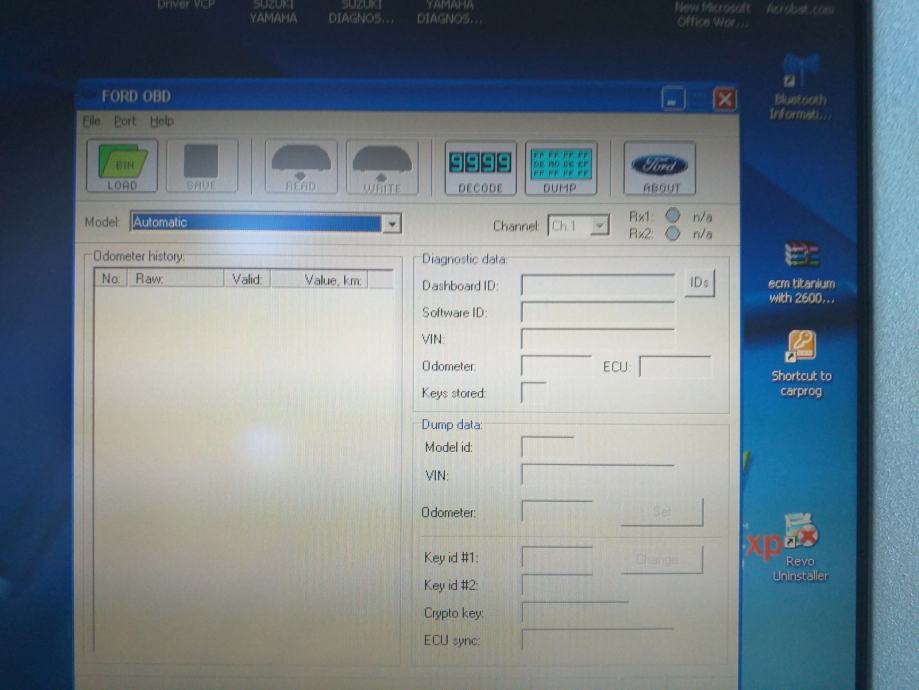Click the Diagnostic data VIN field
The width and height of the screenshot is (919, 690).
pos(598,339)
